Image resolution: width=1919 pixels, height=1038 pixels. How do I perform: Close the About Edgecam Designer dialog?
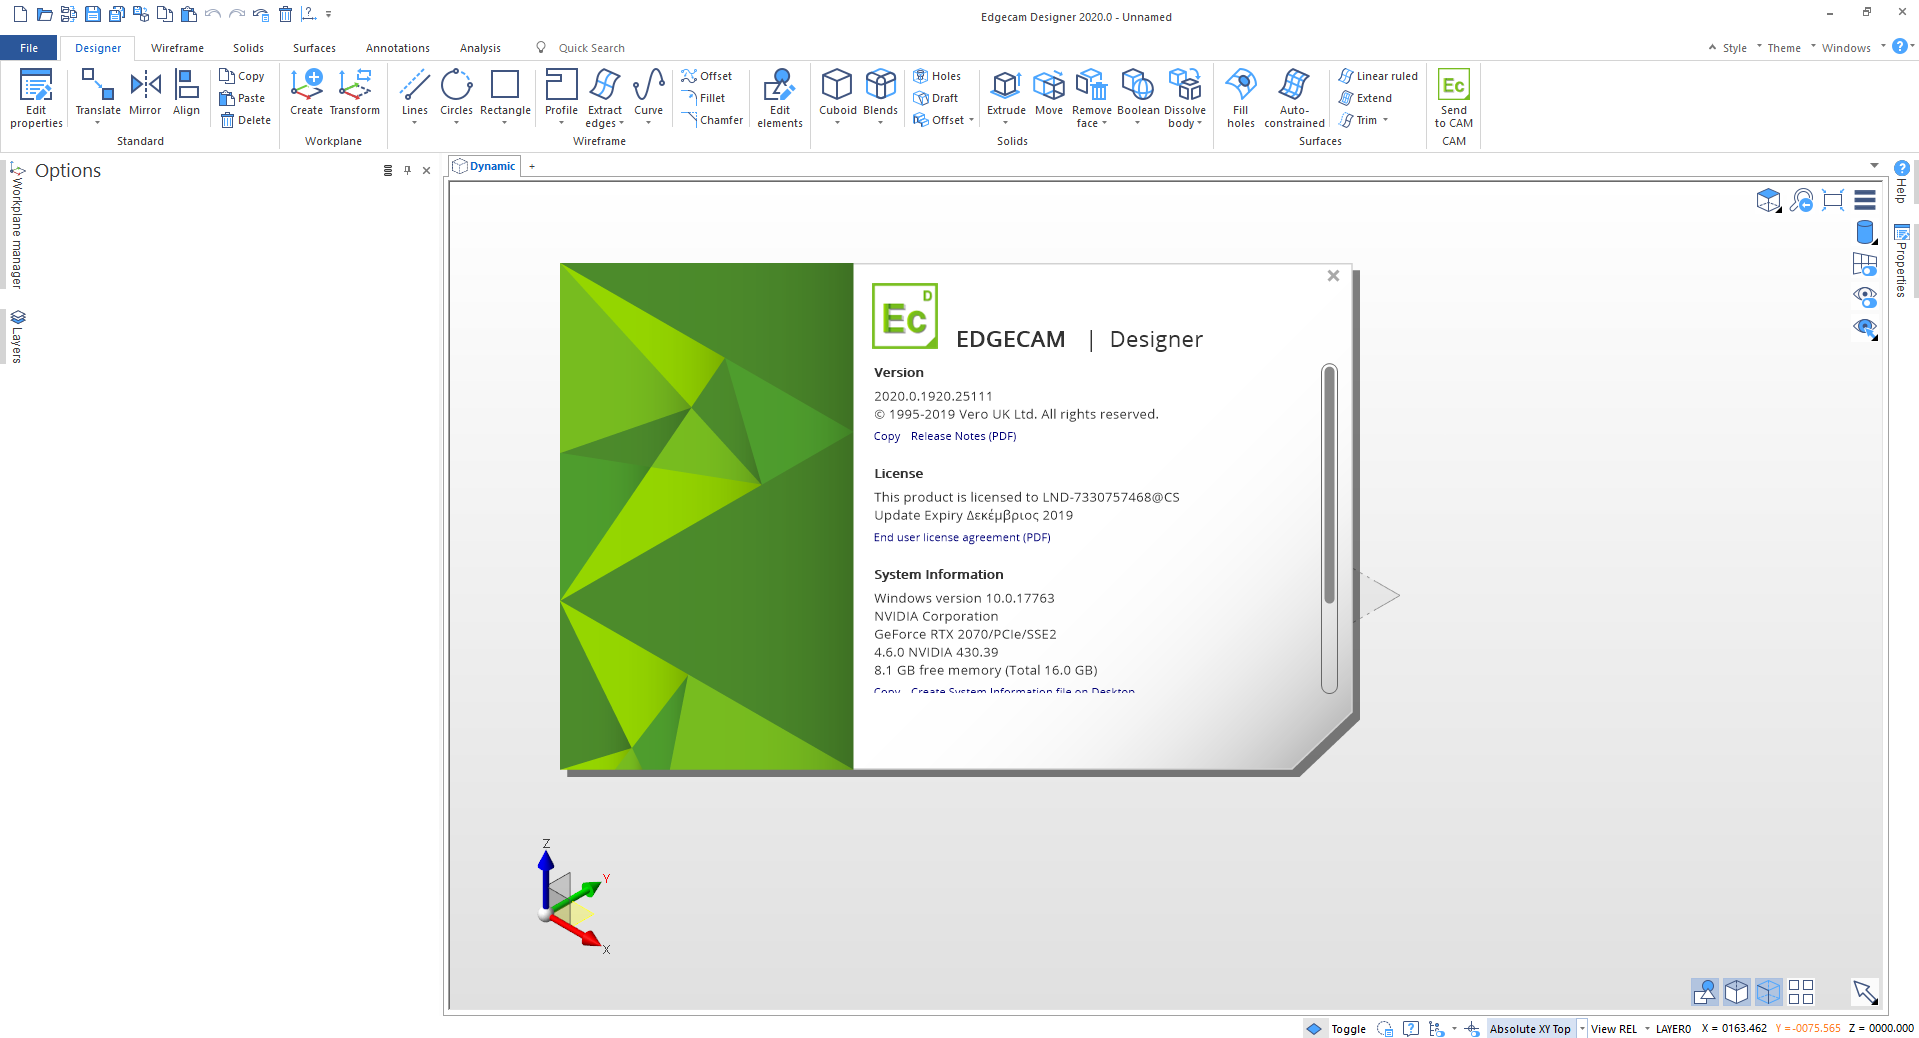tap(1333, 276)
